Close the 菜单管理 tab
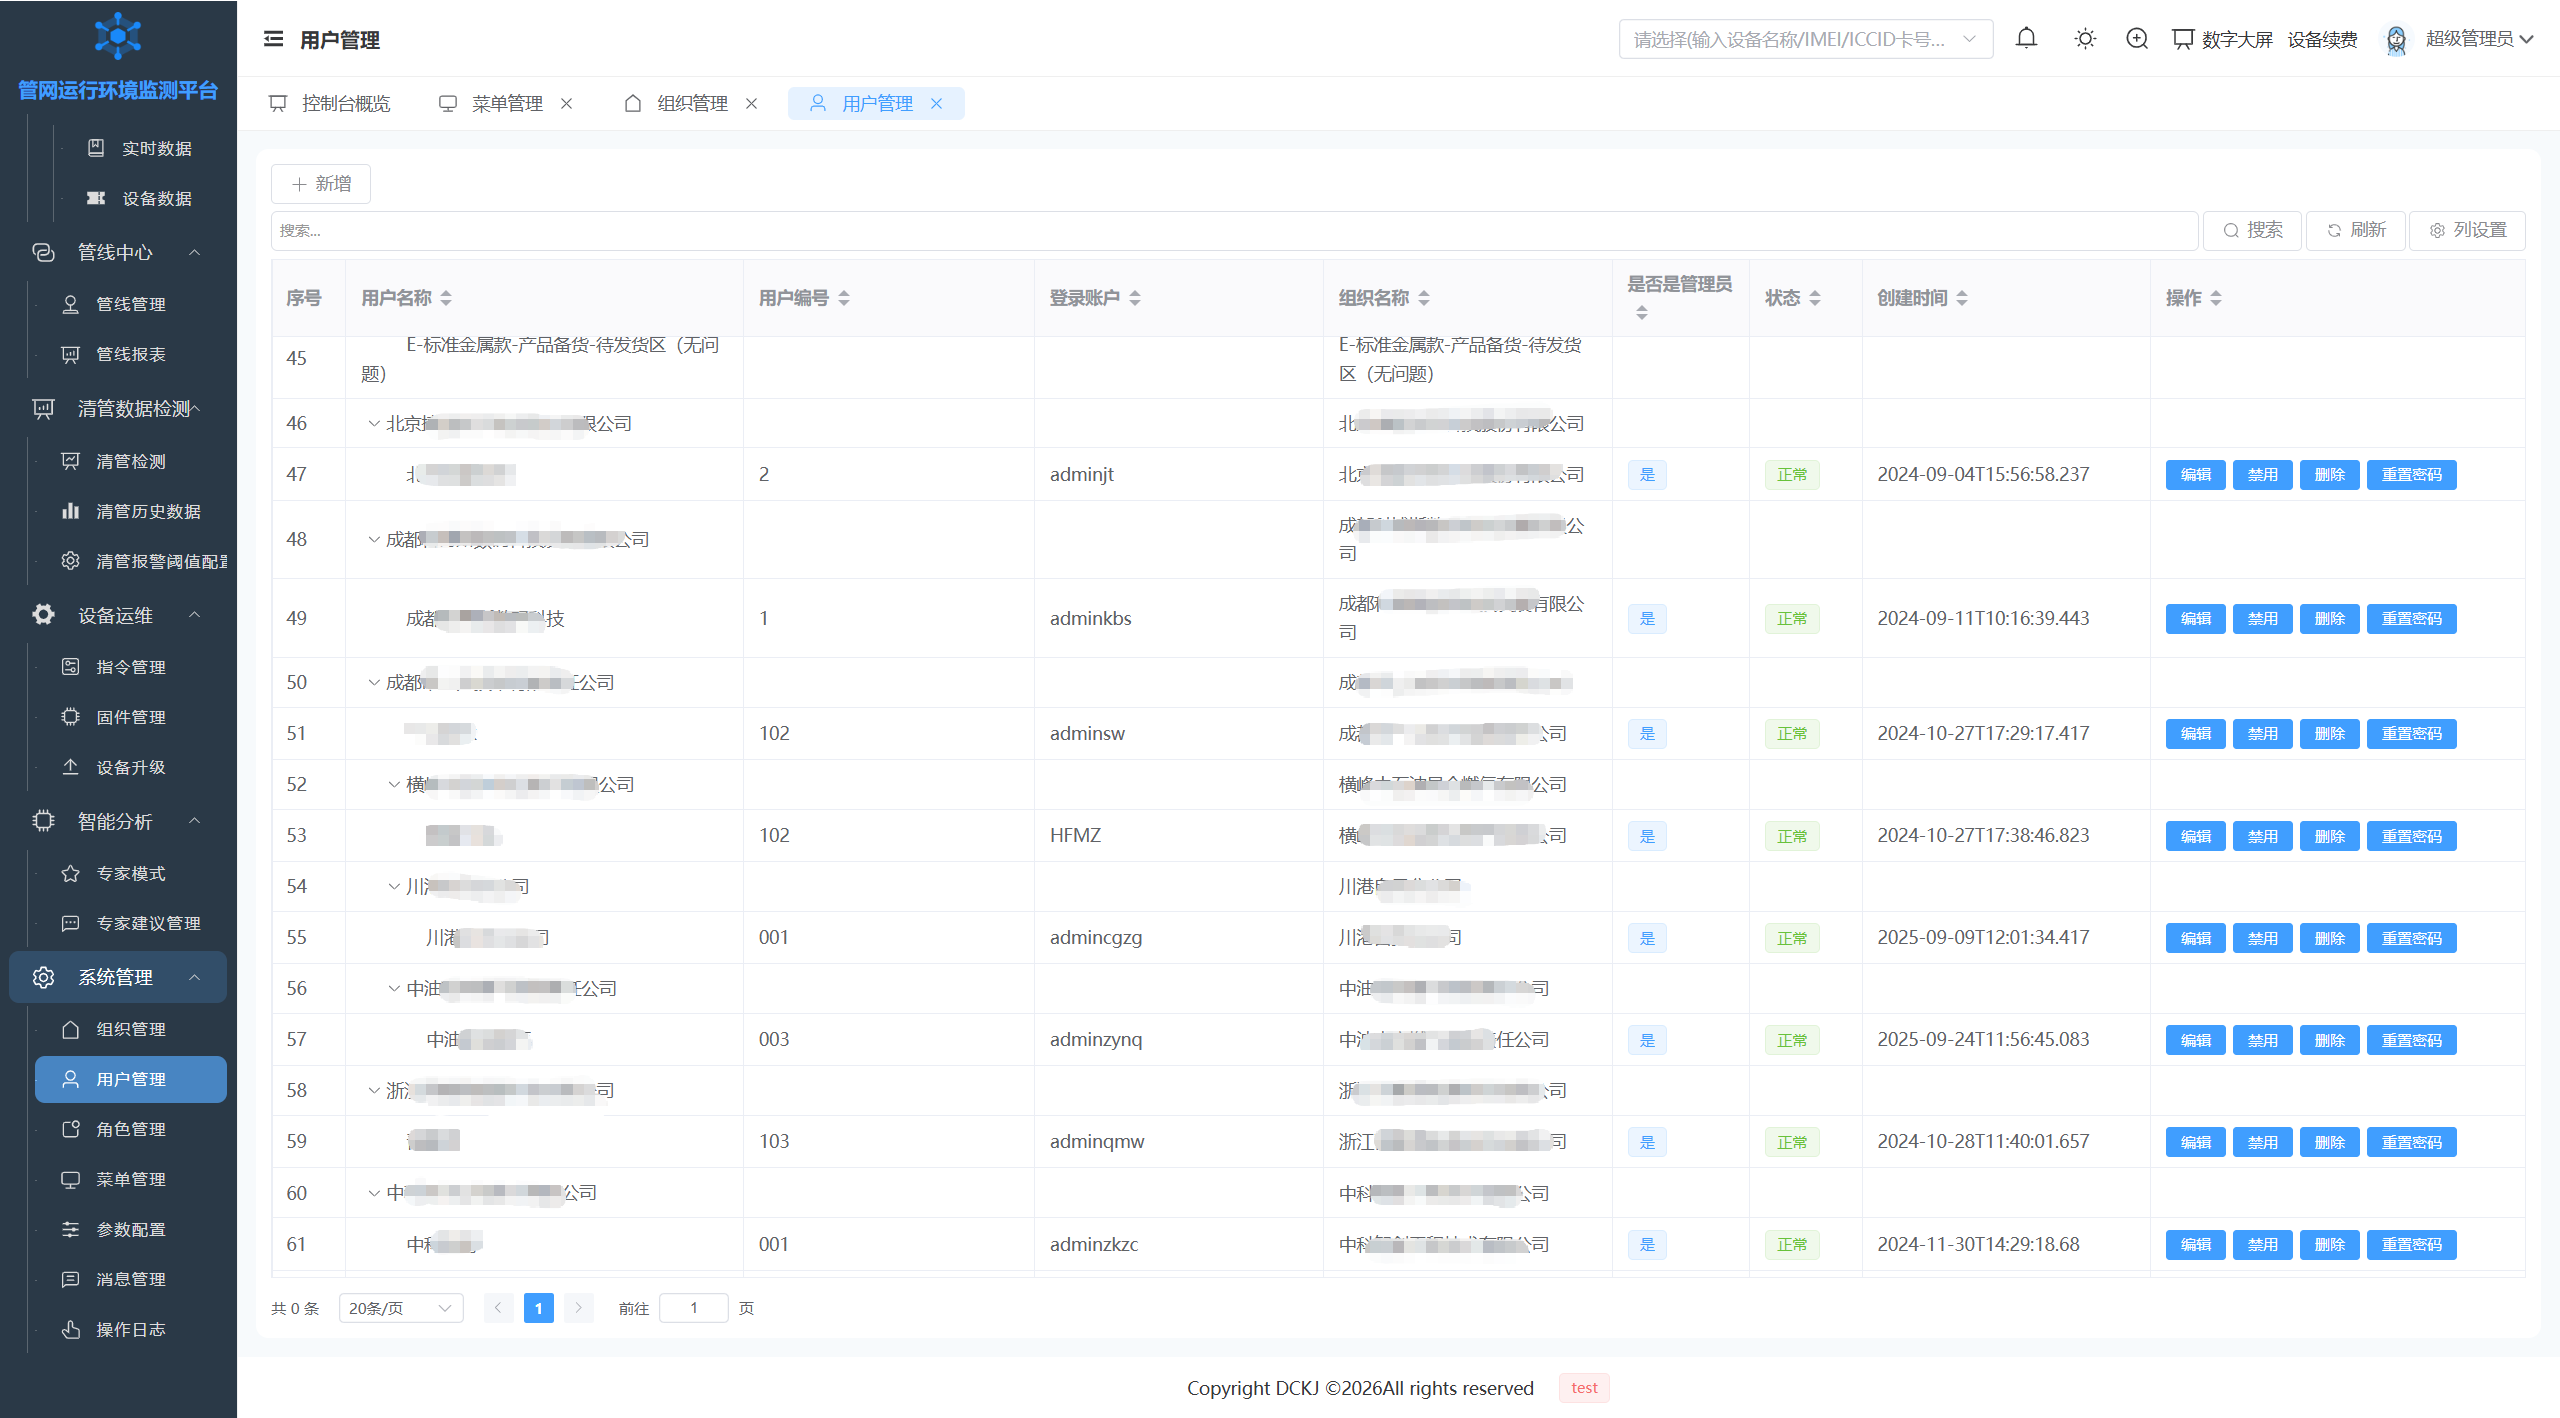Image resolution: width=2560 pixels, height=1418 pixels. coord(566,103)
